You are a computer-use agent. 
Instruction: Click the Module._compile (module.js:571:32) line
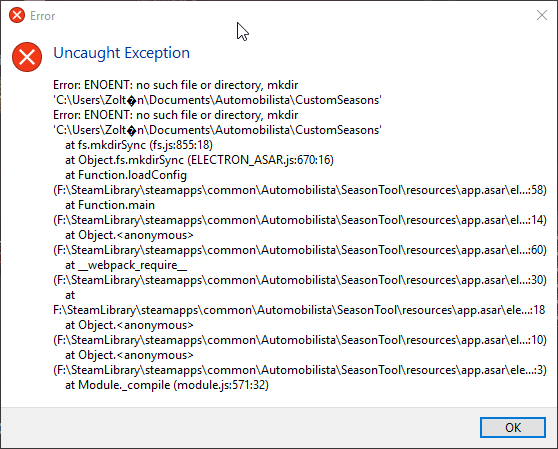point(167,385)
